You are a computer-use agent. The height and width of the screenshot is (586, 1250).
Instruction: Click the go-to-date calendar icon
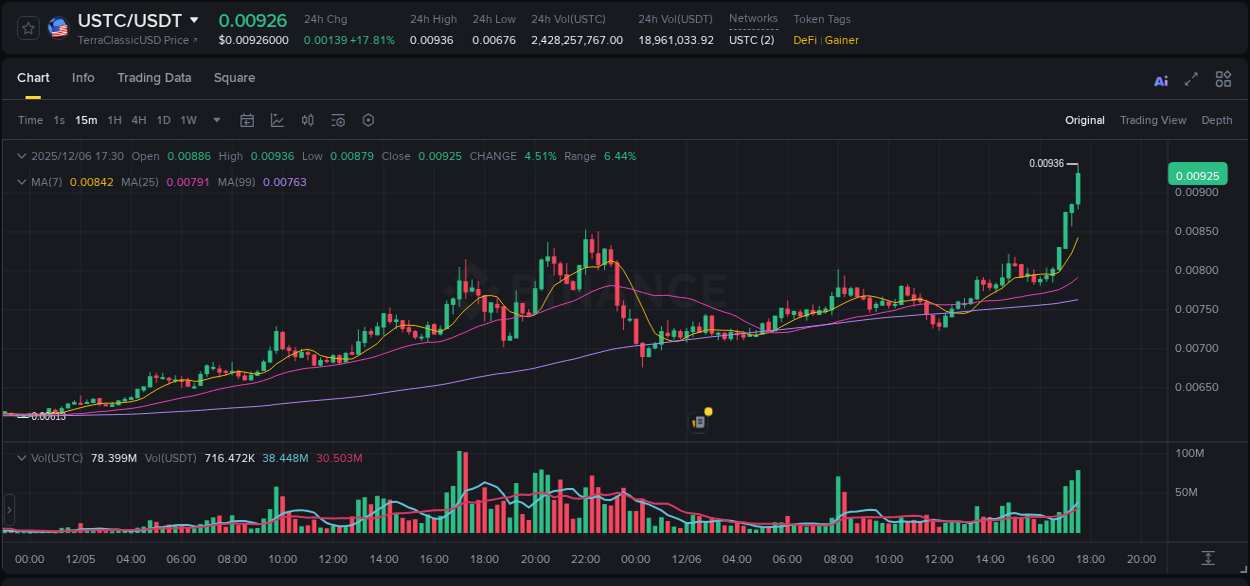coord(247,120)
